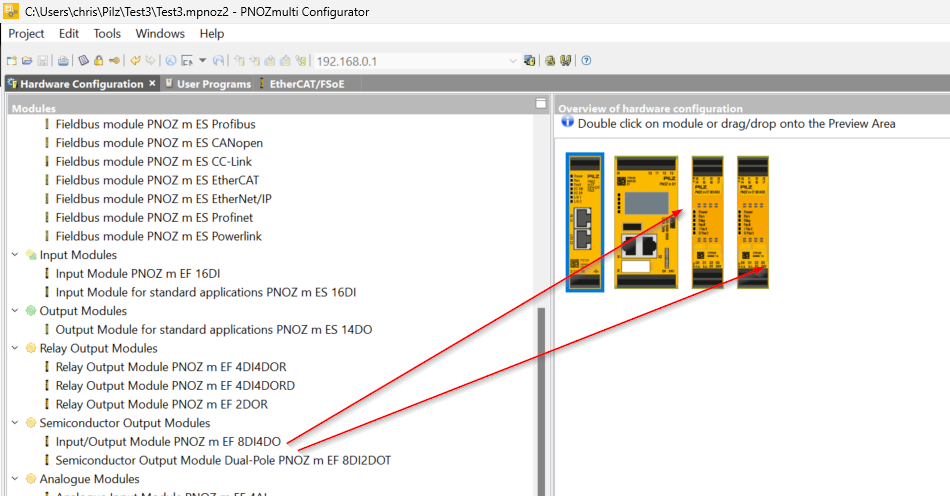Select Fieldbus module PNOZ m ES Powerlink

[158, 236]
